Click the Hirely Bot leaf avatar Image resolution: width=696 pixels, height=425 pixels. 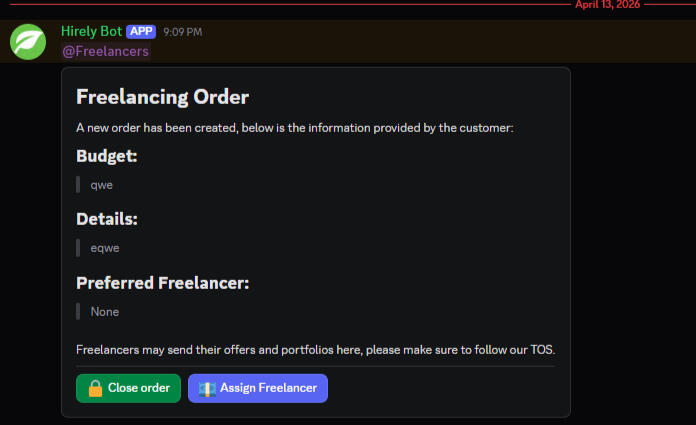[x=28, y=41]
